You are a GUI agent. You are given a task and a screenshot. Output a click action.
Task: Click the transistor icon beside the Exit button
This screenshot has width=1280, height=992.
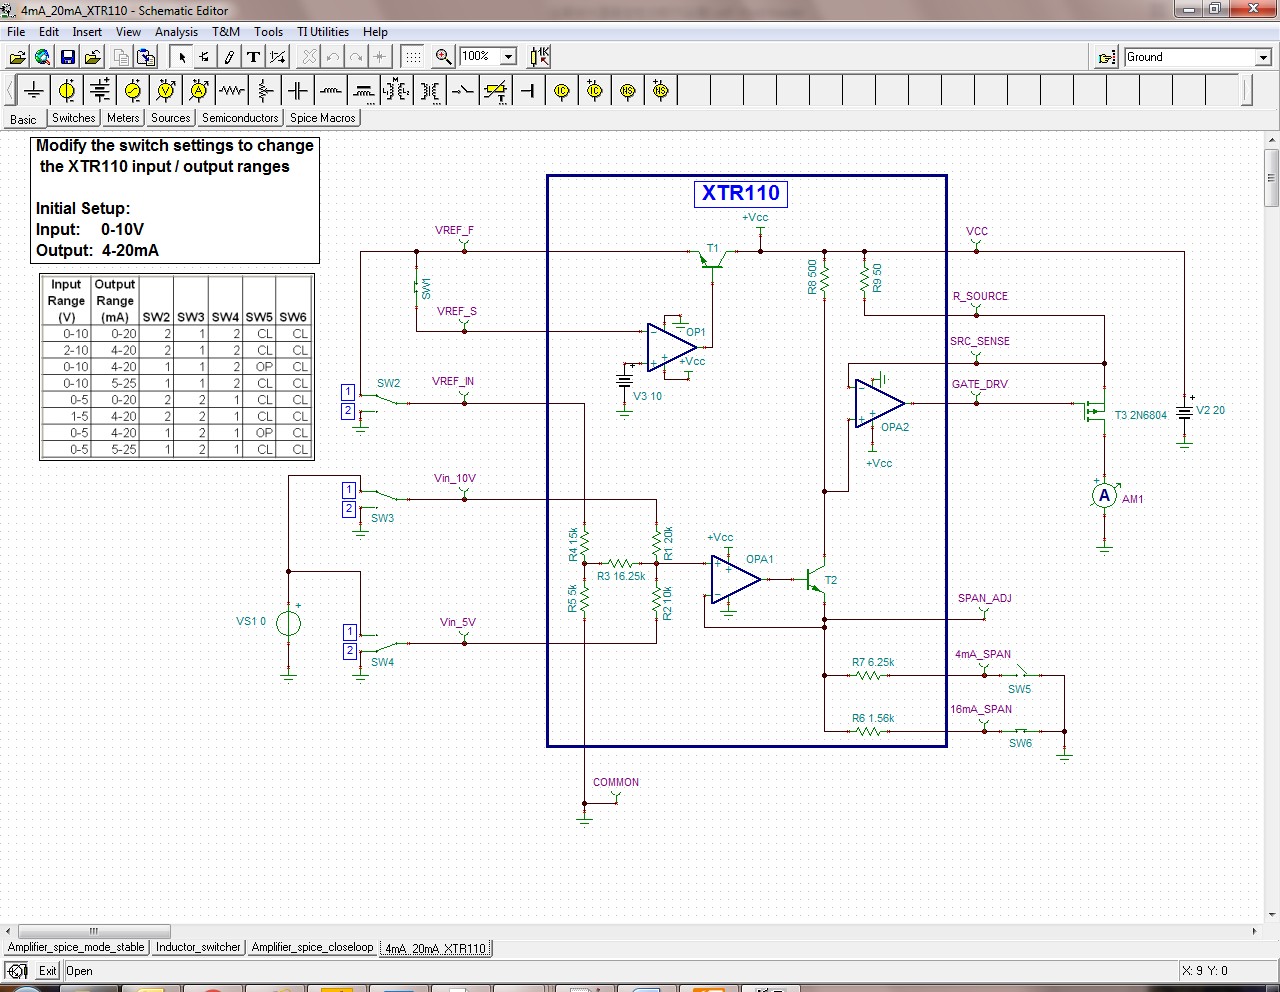coord(16,971)
